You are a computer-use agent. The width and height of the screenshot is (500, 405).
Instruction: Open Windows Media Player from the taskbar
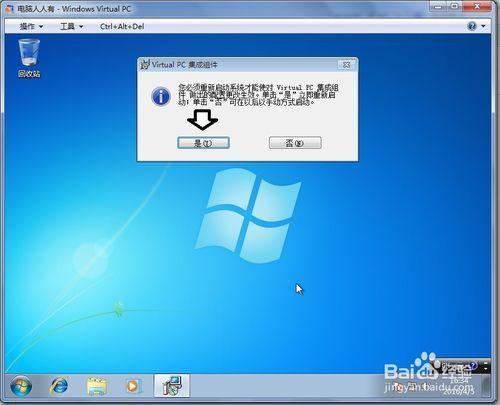133,386
